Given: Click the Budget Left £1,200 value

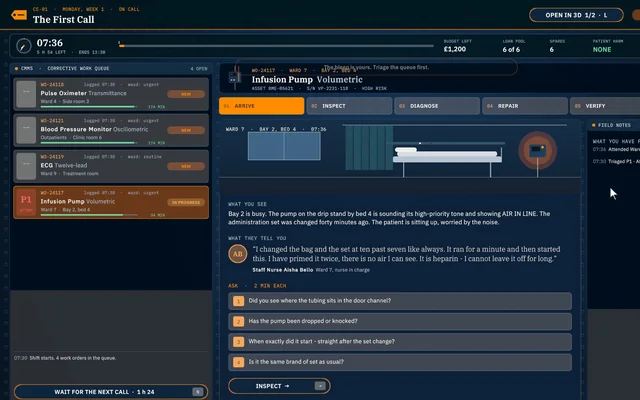Looking at the screenshot, I should pos(455,49).
